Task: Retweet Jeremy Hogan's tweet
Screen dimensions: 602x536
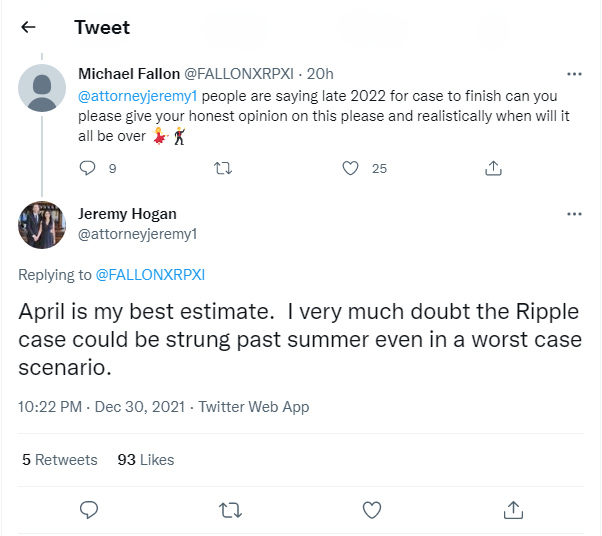Action: pyautogui.click(x=230, y=510)
